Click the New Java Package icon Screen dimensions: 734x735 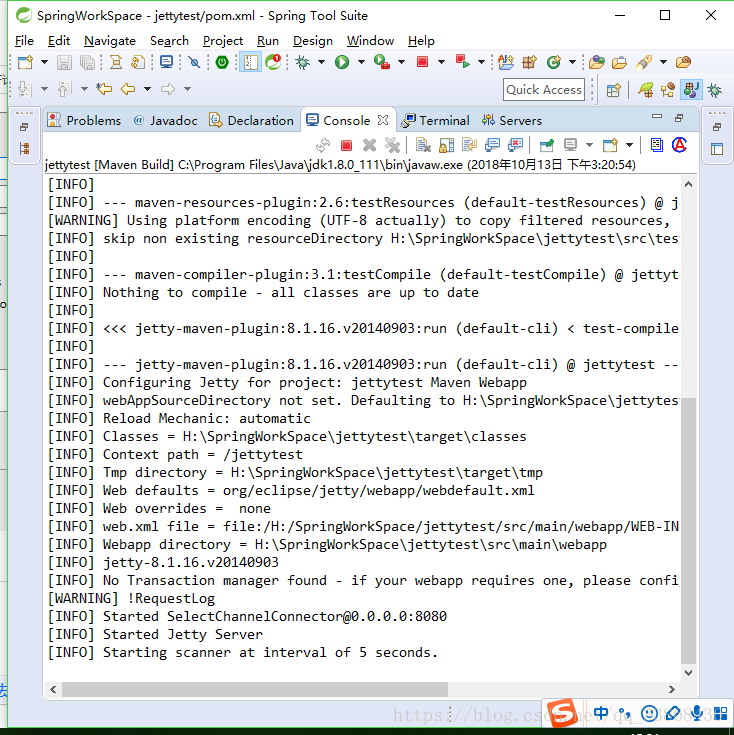[529, 62]
